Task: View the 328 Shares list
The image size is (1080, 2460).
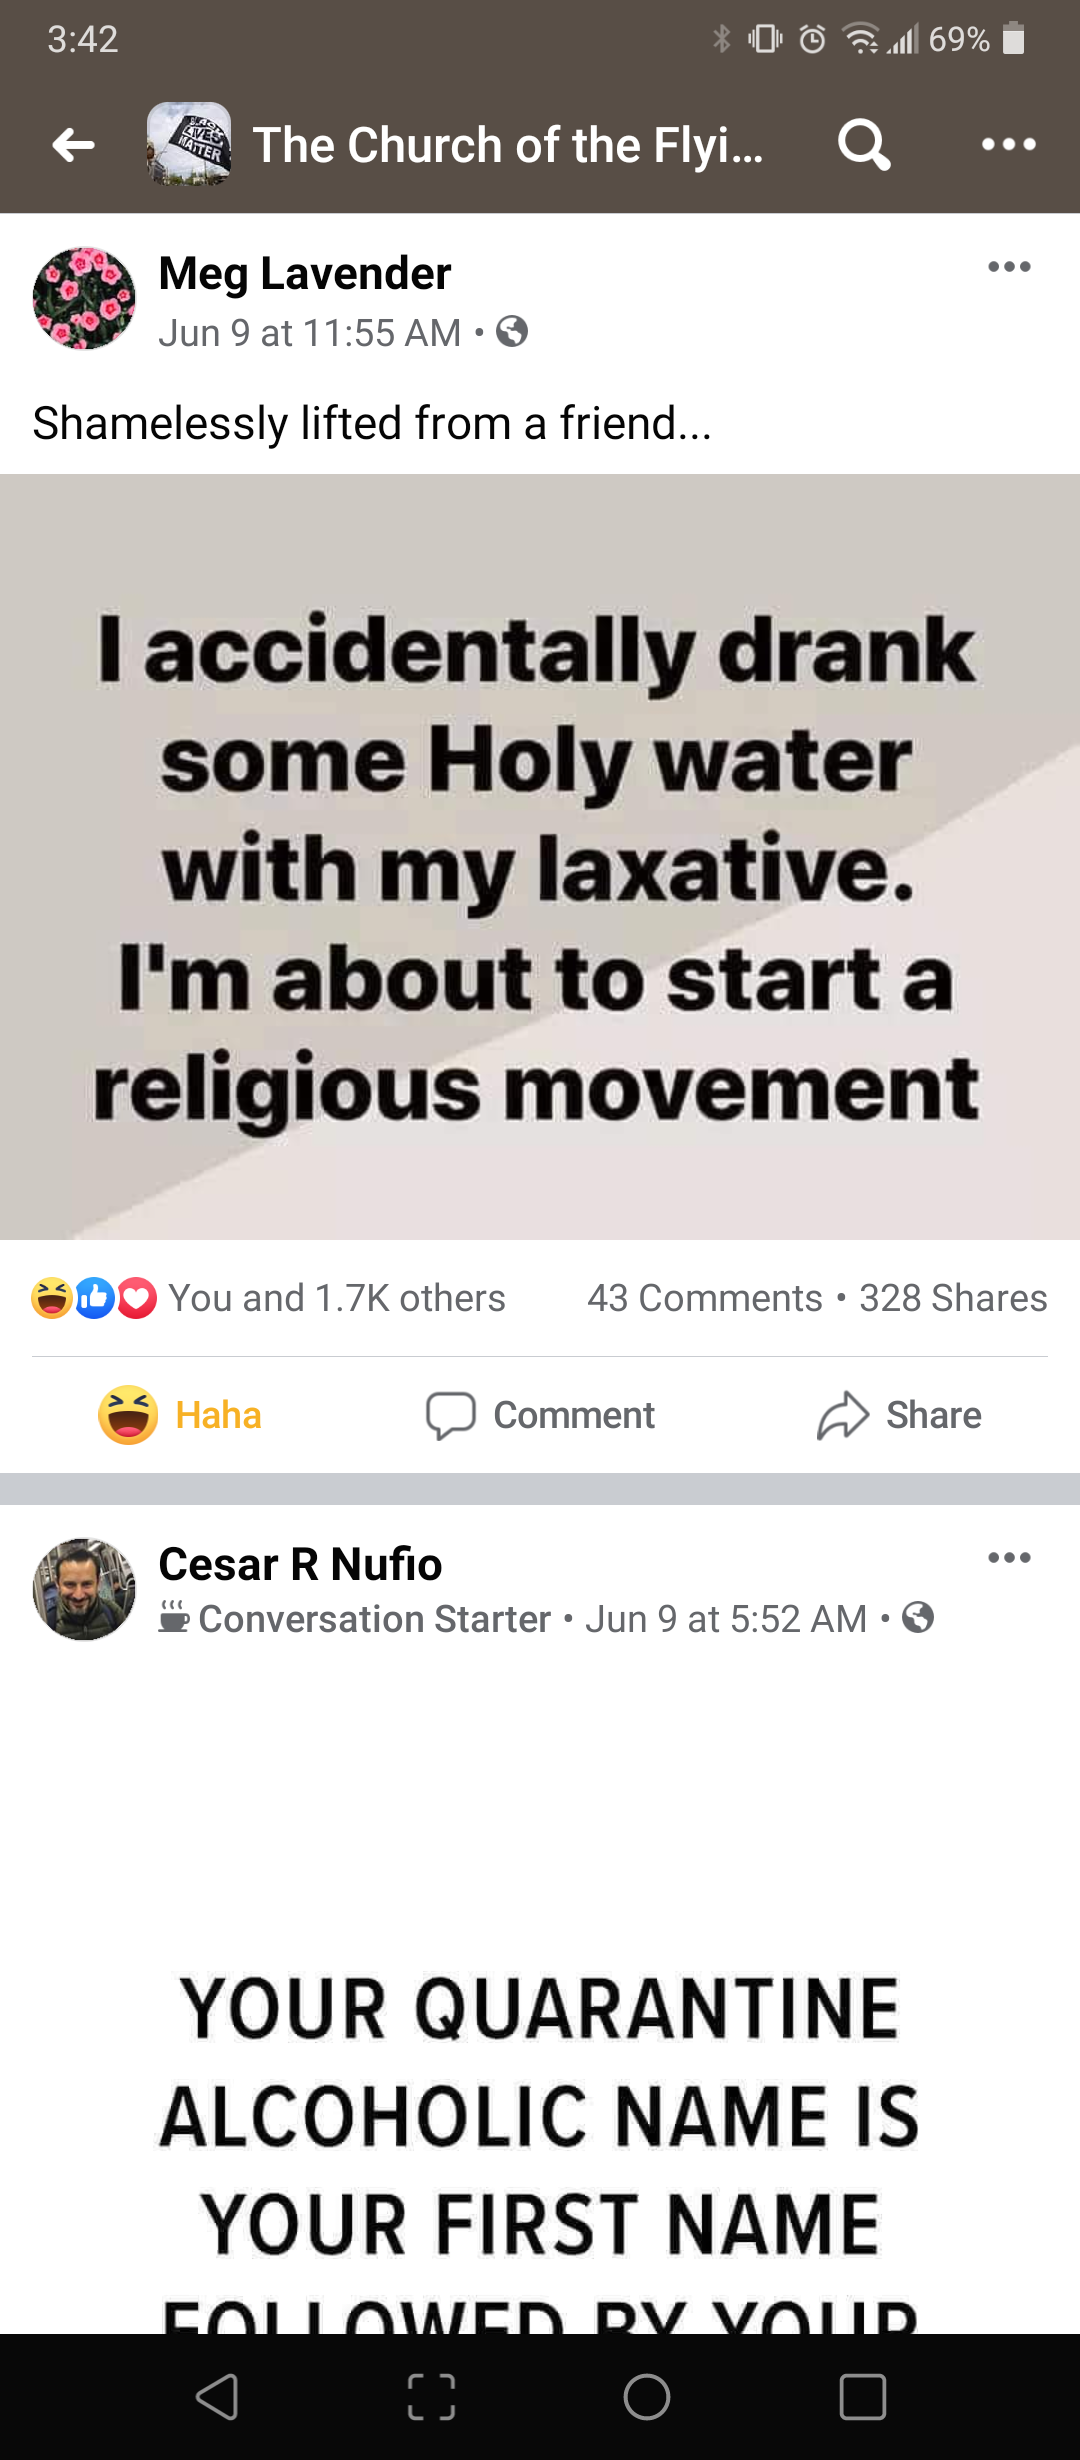Action: coord(953,1298)
